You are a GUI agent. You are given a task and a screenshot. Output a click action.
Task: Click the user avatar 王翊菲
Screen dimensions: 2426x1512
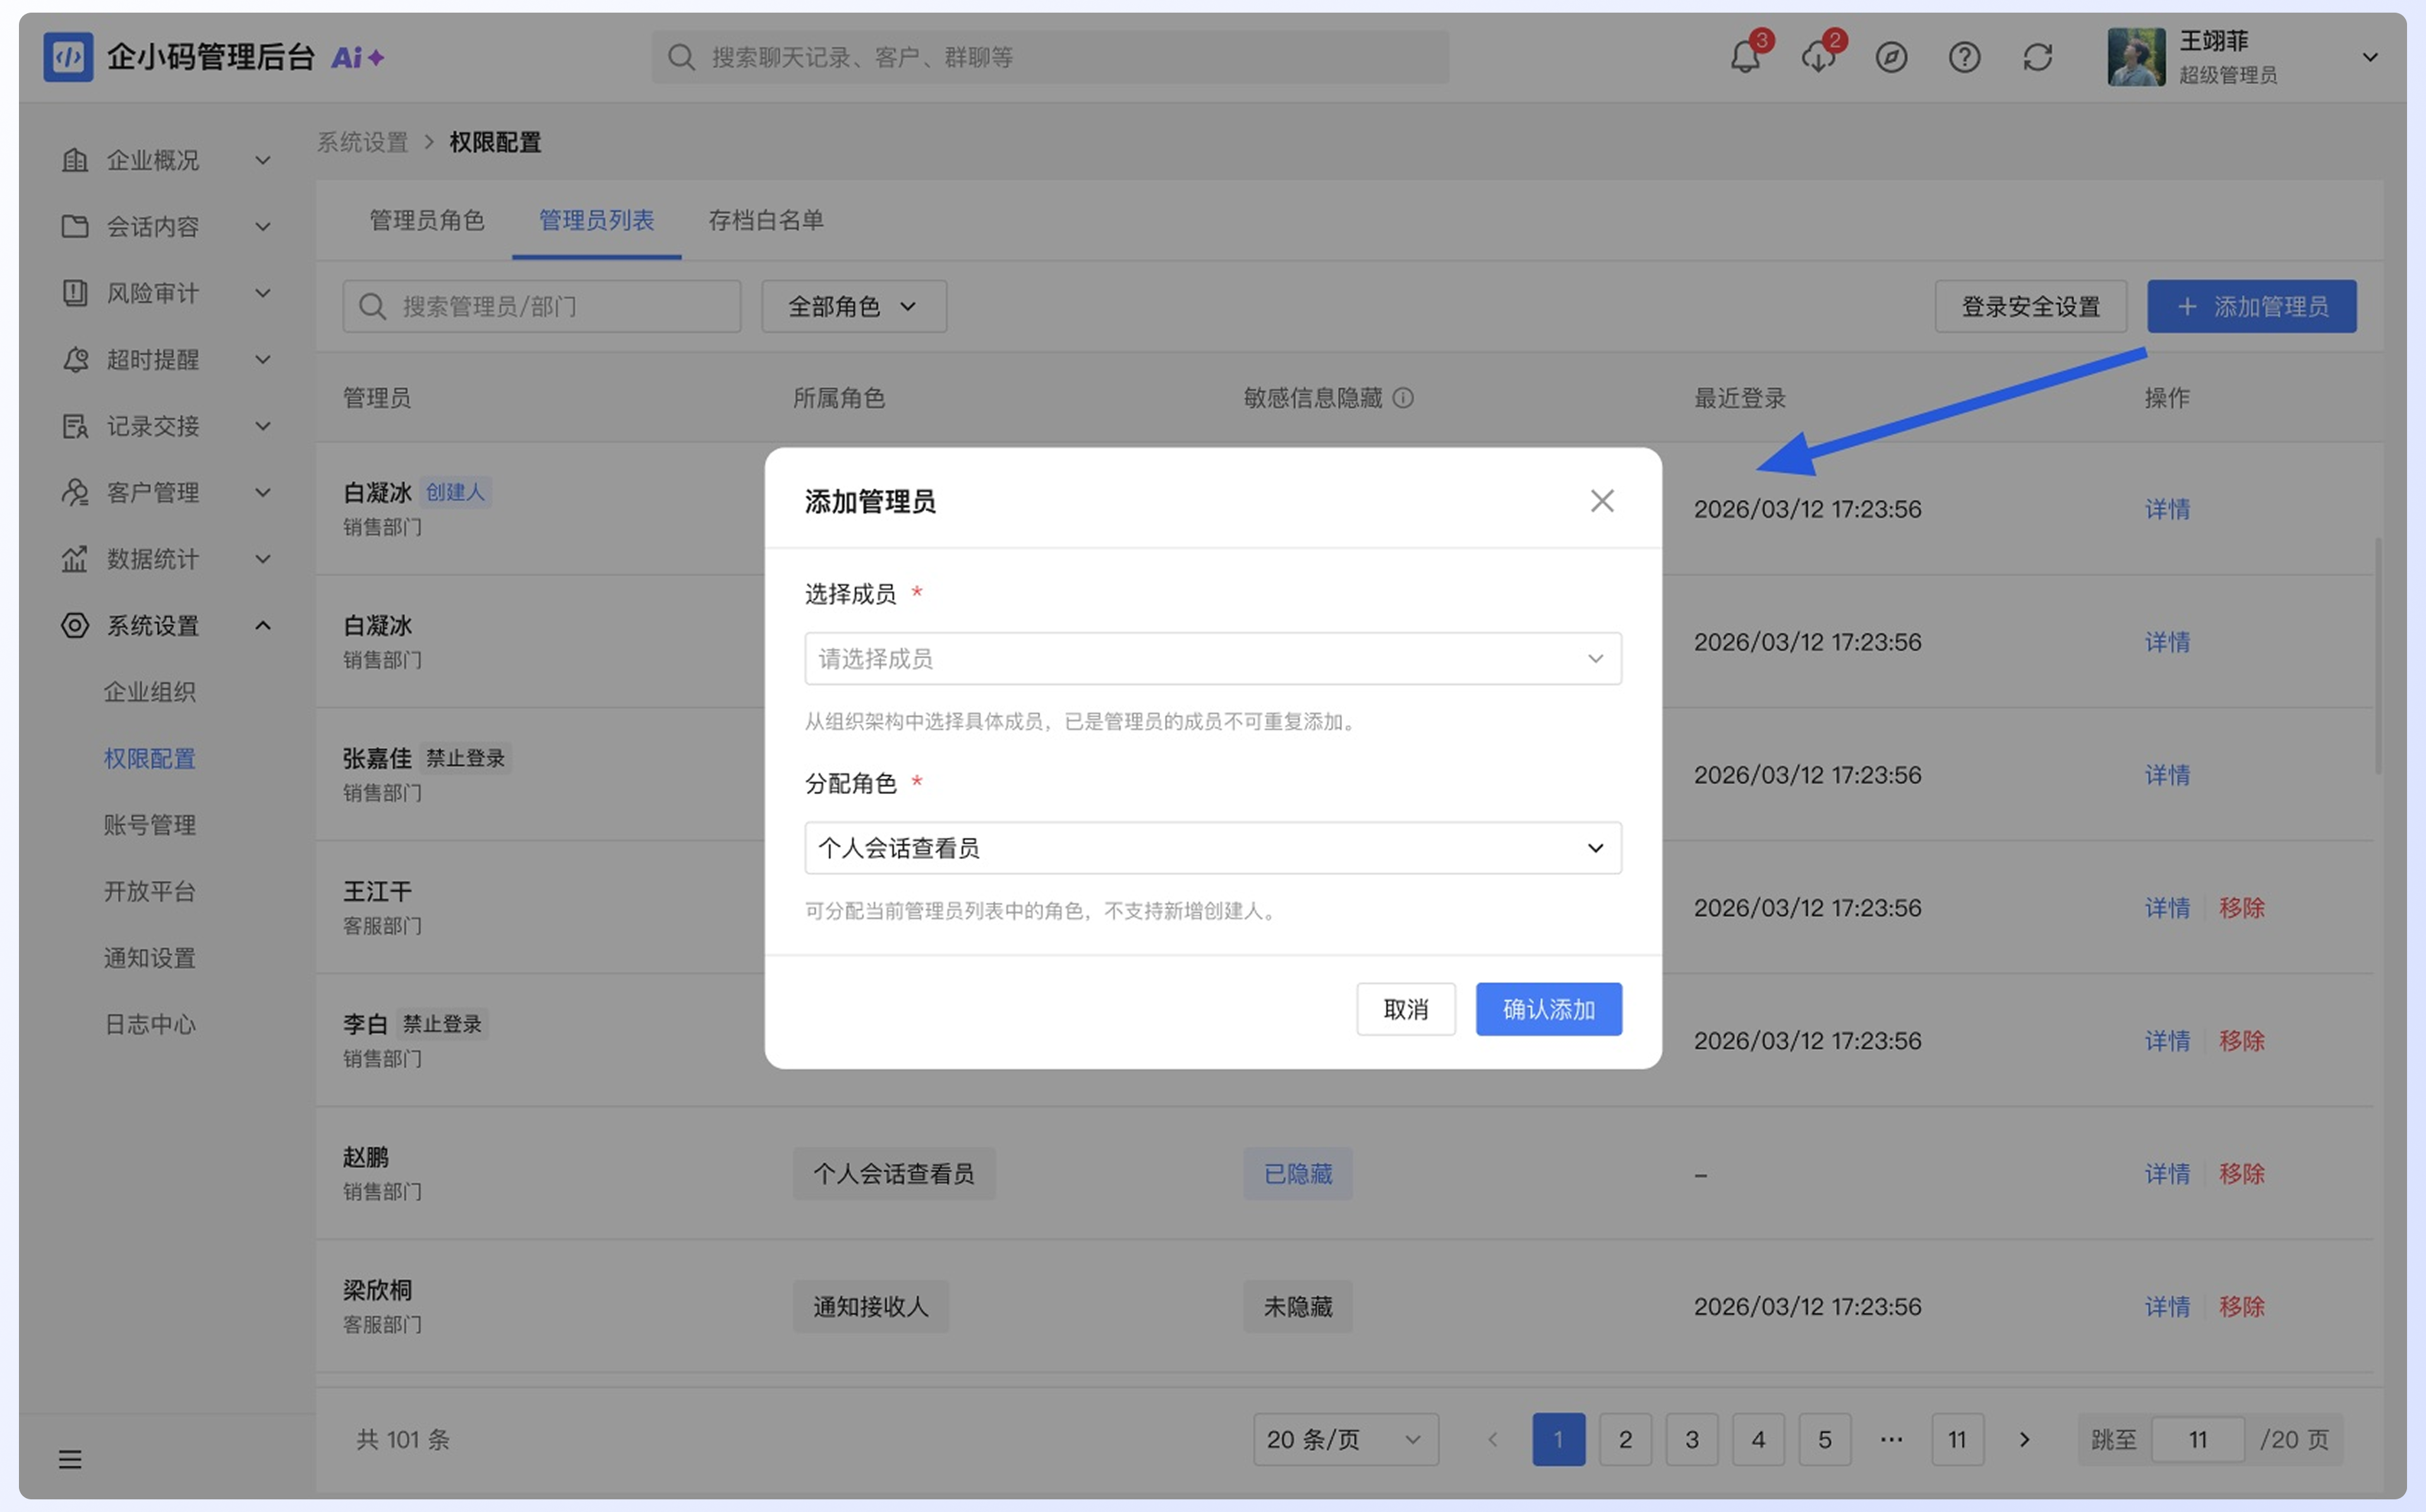2136,57
